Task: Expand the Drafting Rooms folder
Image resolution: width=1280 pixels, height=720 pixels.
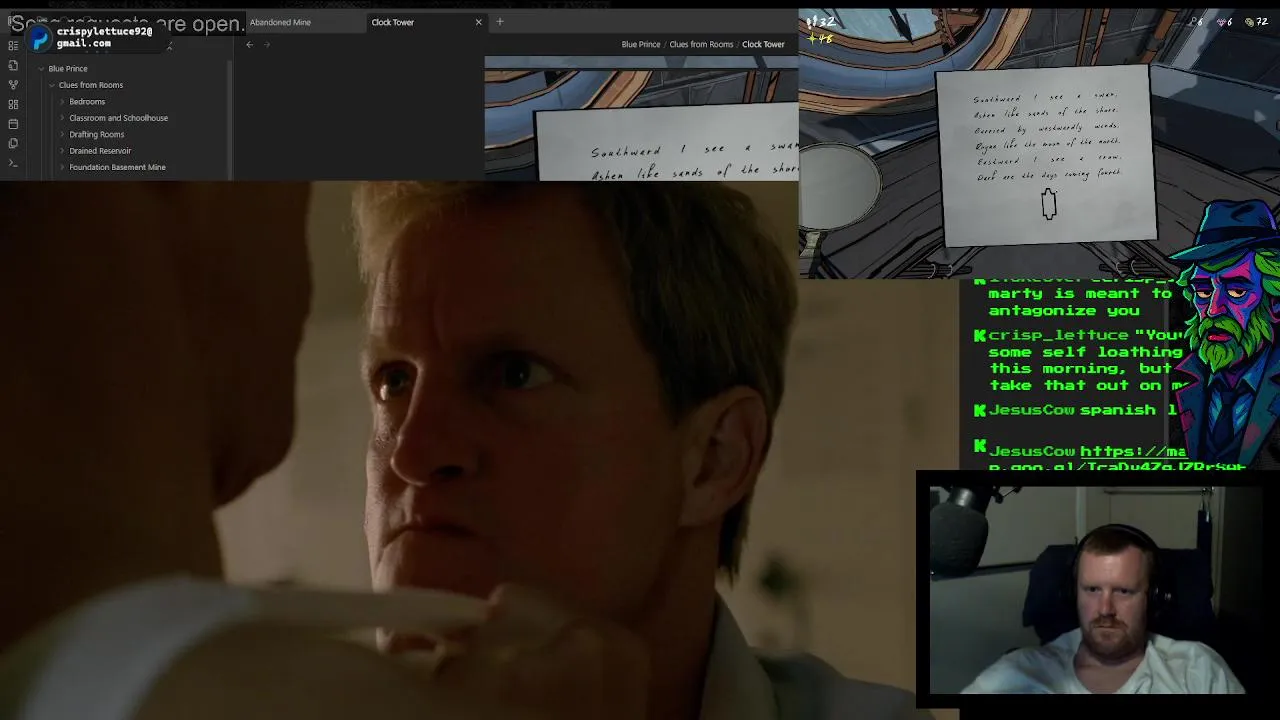Action: (62, 134)
